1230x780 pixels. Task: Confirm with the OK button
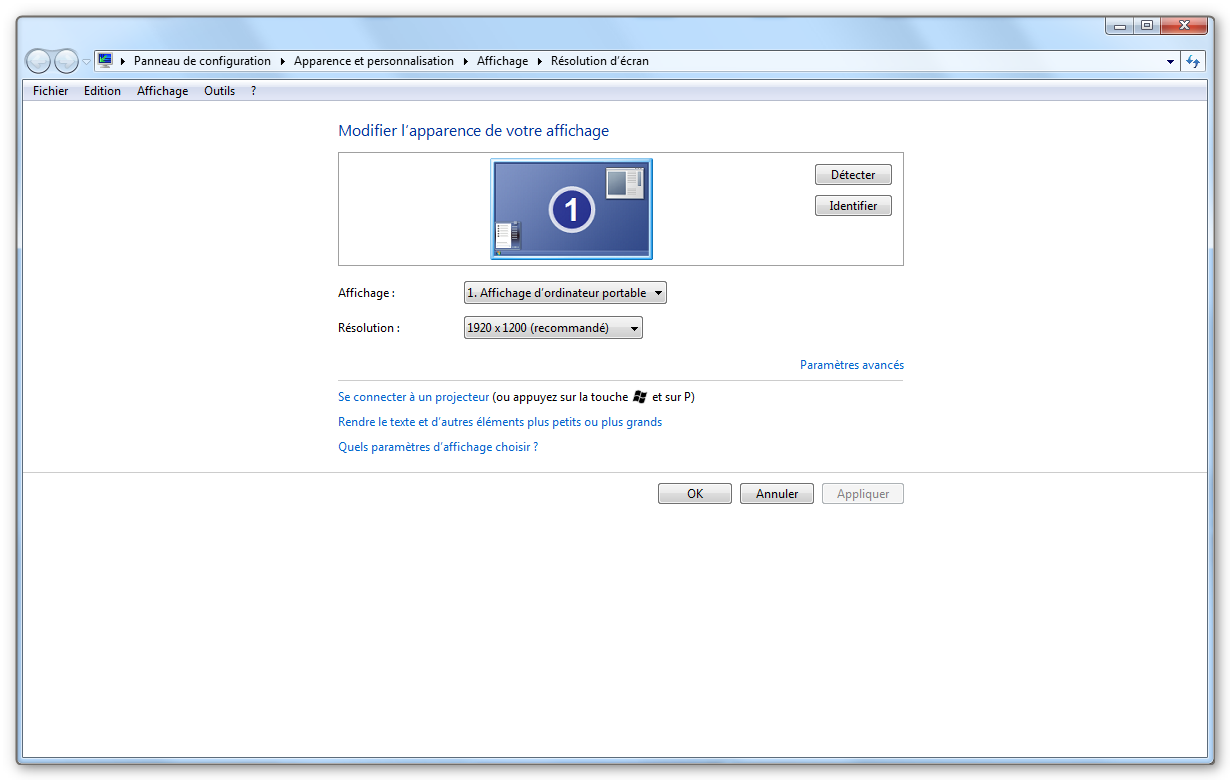pos(695,494)
